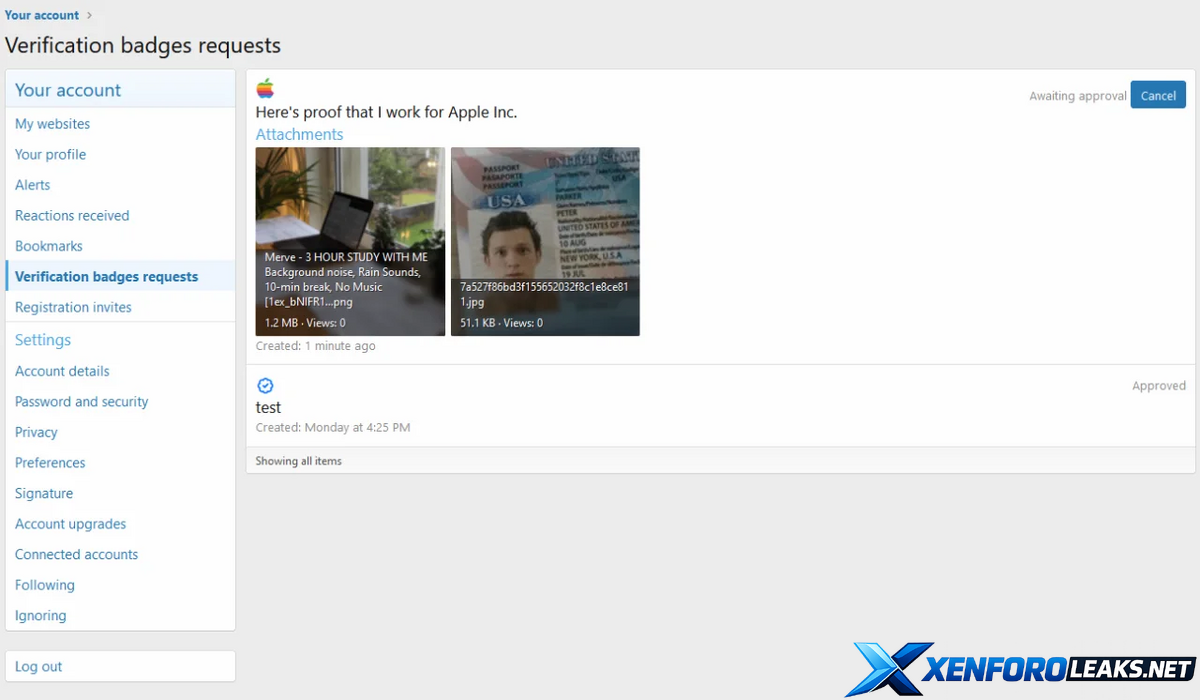
Task: Click the Attachments heading link
Action: pos(299,134)
